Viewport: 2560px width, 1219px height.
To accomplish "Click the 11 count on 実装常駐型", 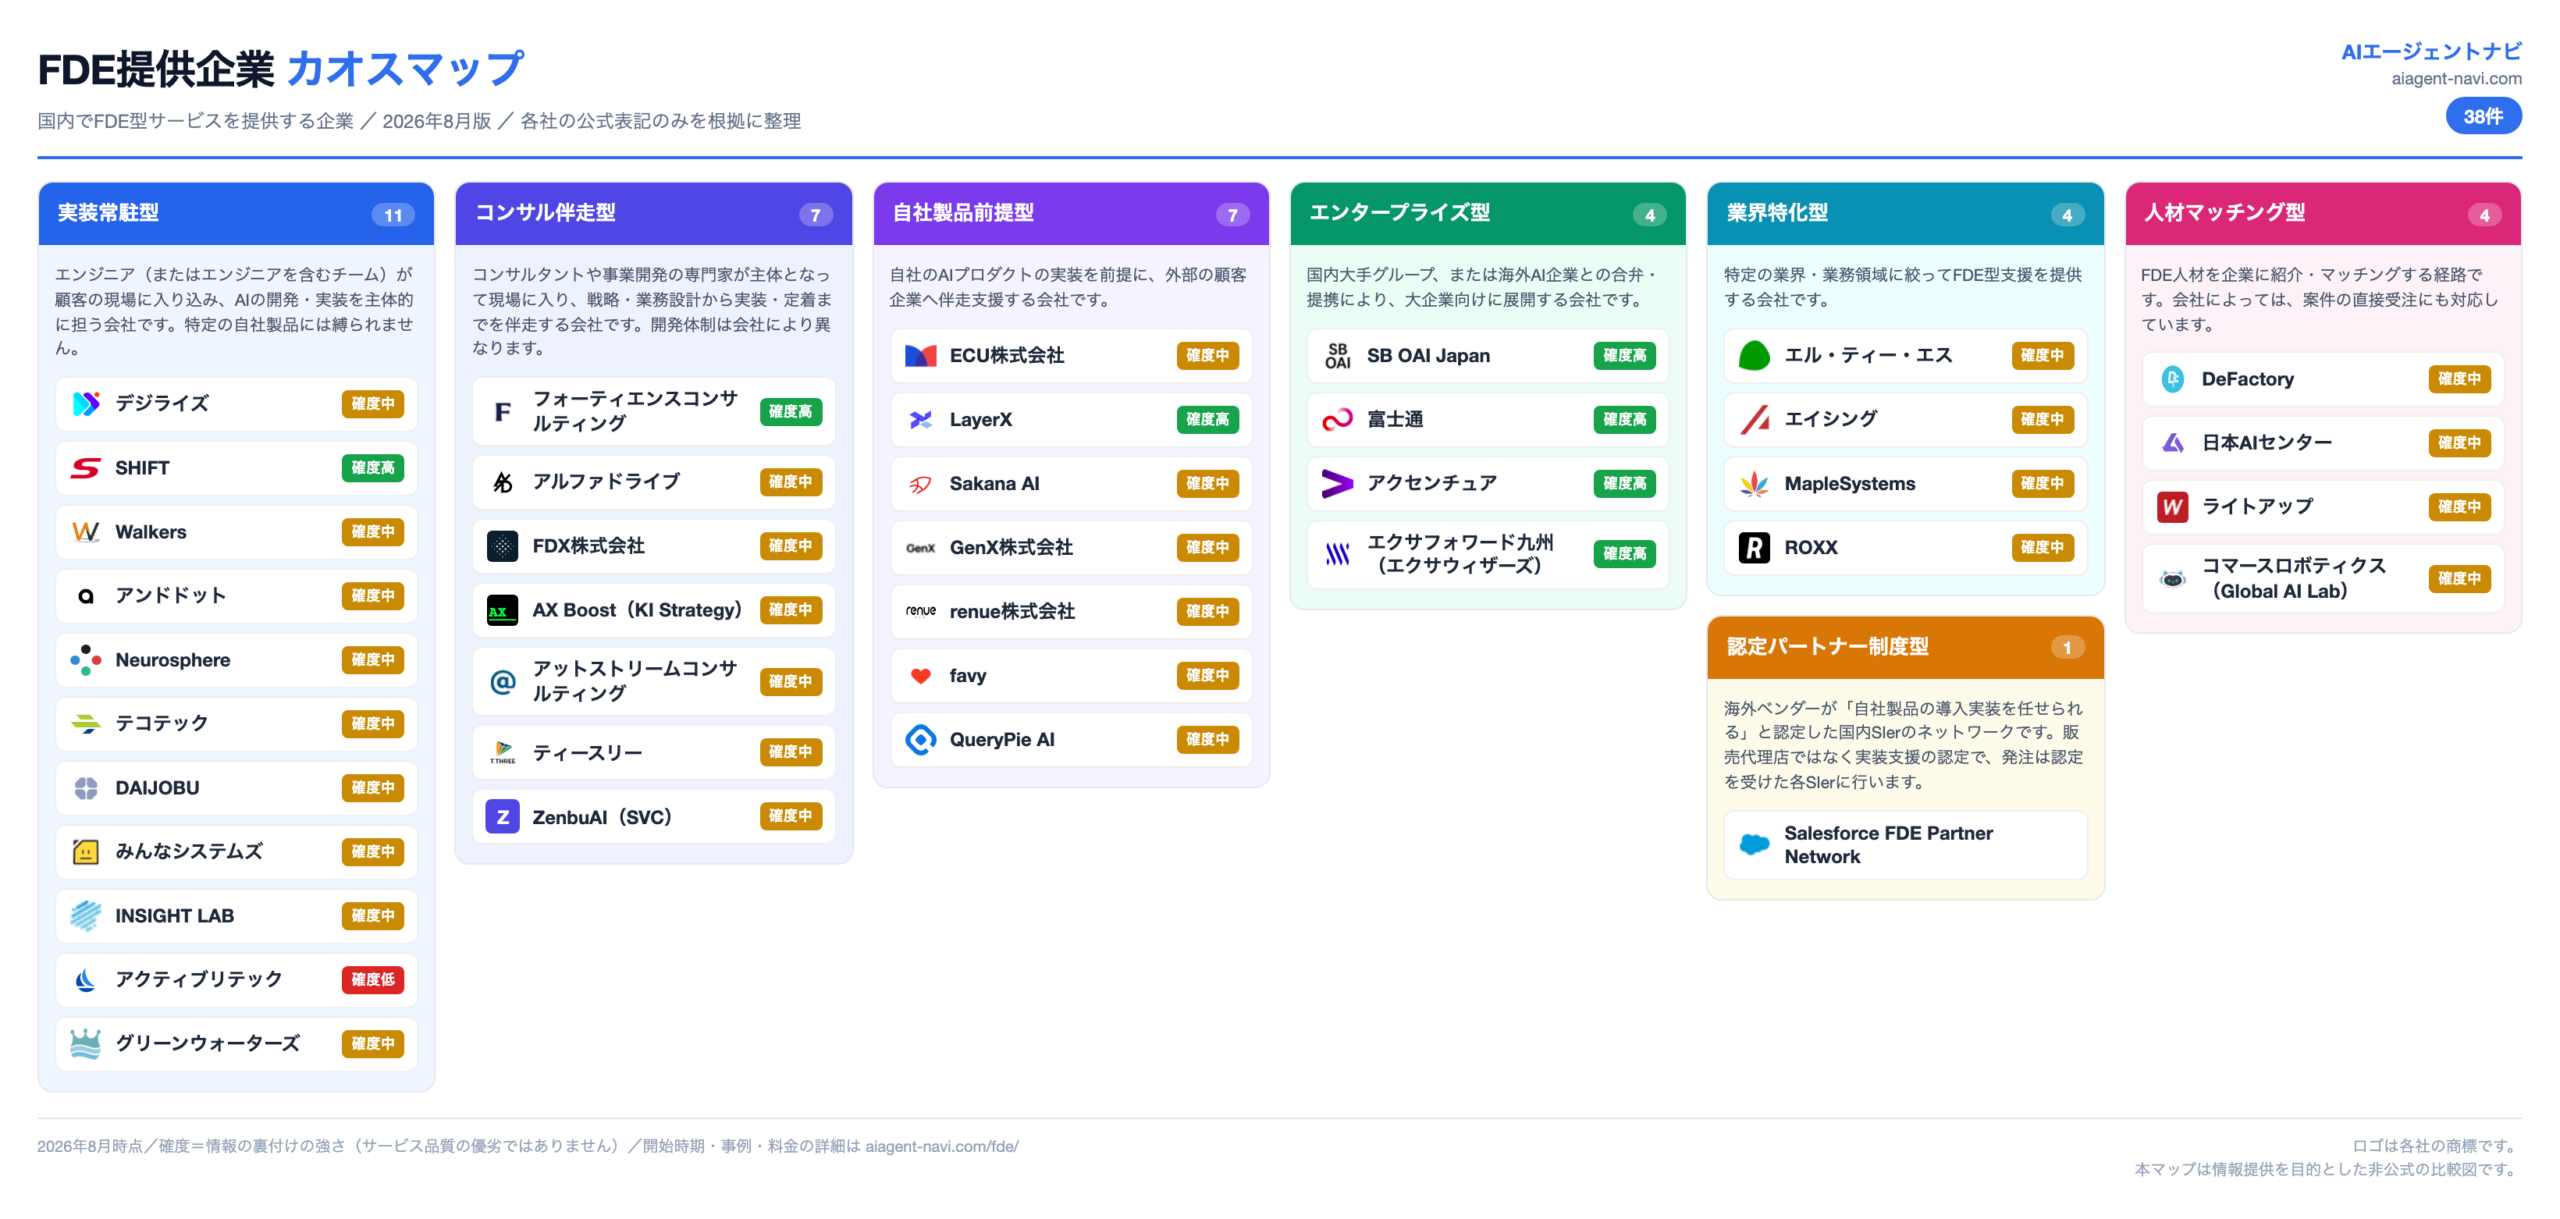I will 393,215.
